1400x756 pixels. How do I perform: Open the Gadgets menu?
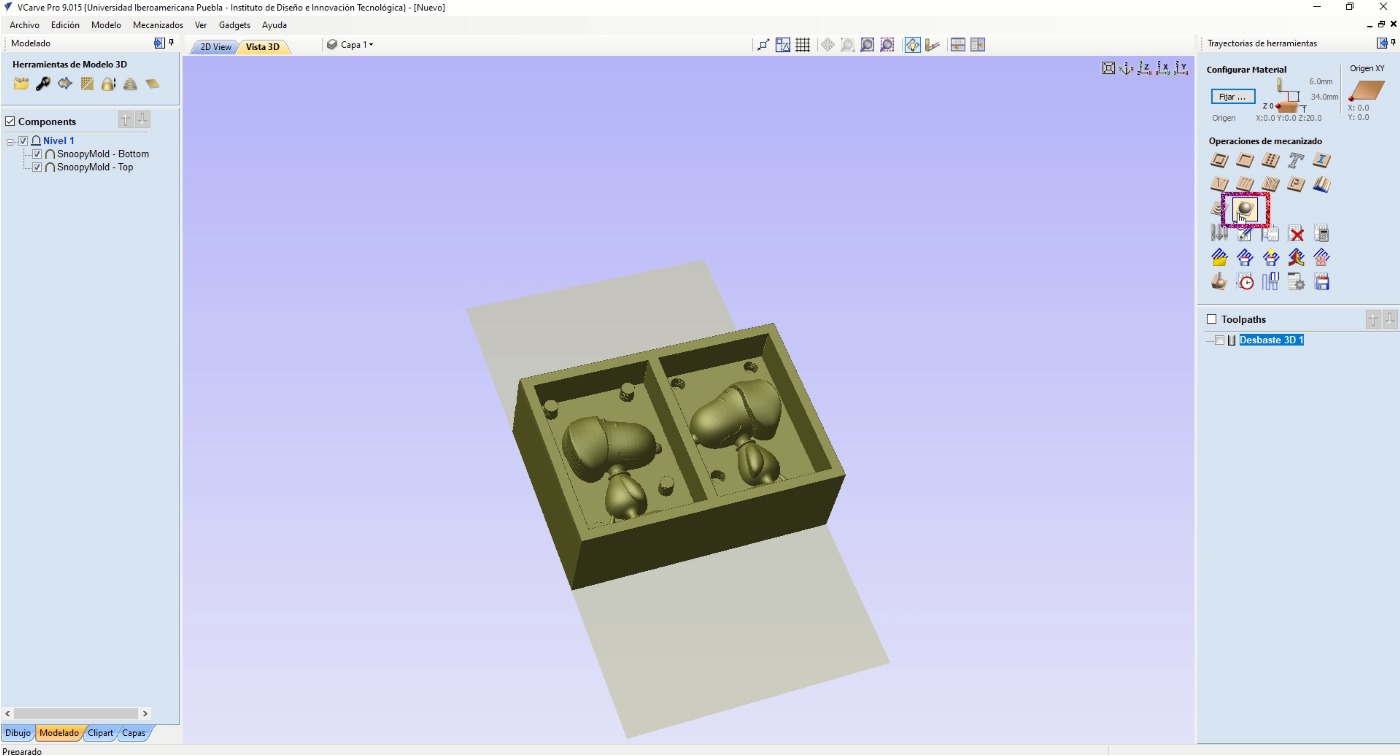click(x=235, y=25)
